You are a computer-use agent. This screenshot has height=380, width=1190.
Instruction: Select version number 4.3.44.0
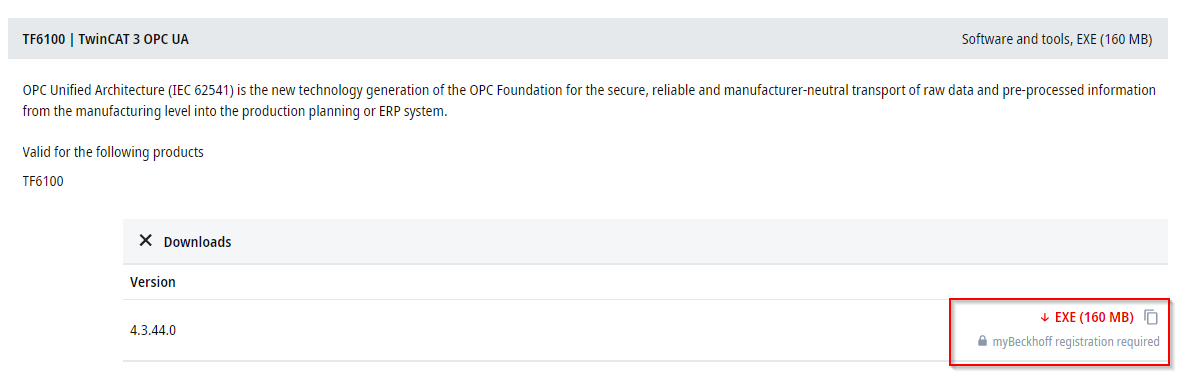click(153, 331)
